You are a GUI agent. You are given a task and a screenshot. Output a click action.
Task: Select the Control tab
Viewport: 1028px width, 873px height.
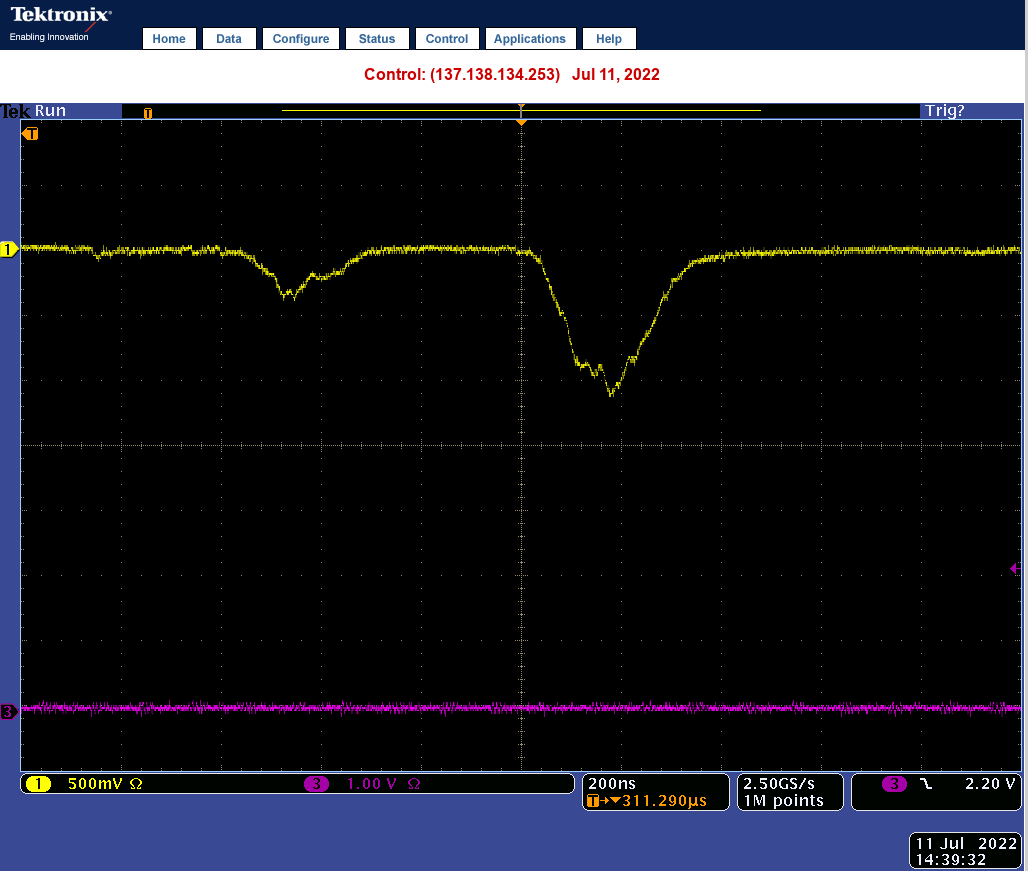(x=446, y=39)
